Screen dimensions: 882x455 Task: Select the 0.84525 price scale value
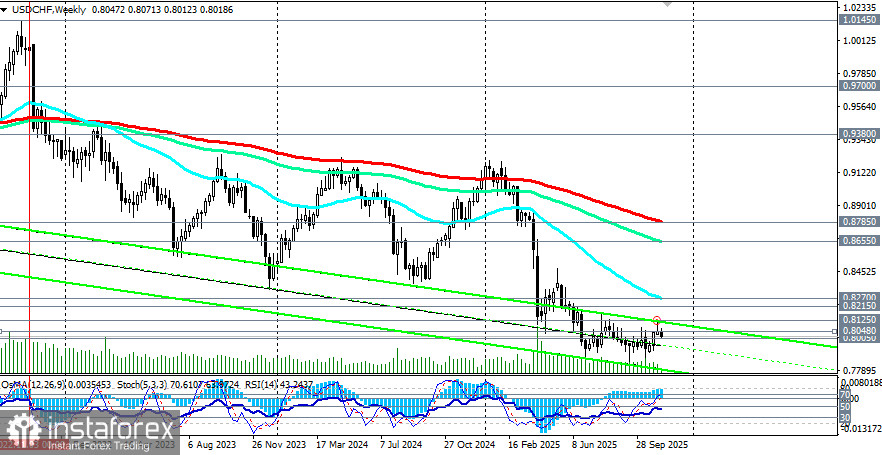[861, 272]
